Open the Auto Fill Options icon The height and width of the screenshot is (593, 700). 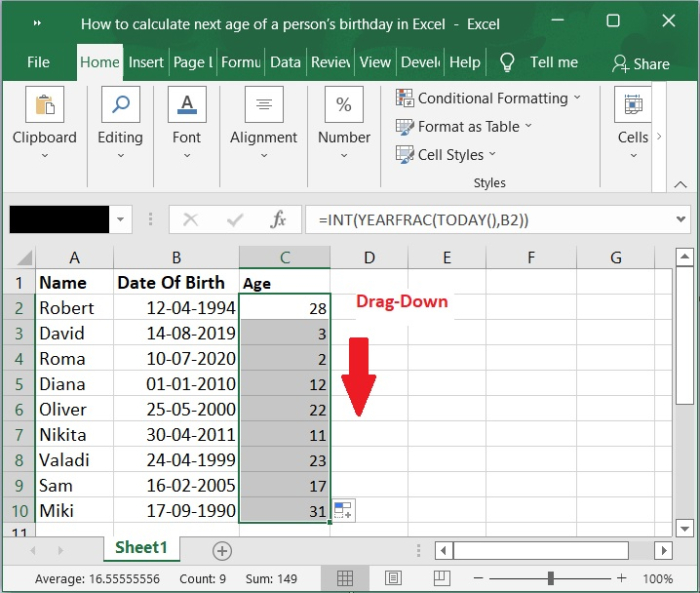(343, 510)
